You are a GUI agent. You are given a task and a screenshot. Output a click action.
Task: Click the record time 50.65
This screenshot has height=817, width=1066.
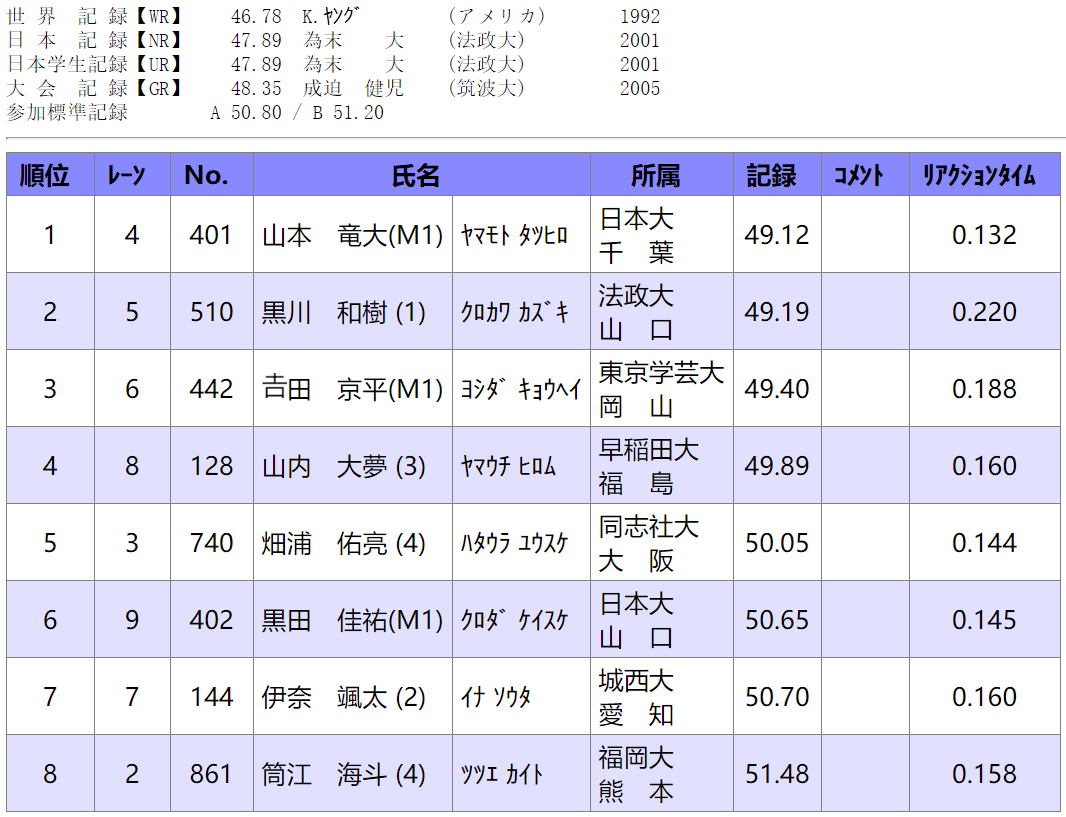777,620
